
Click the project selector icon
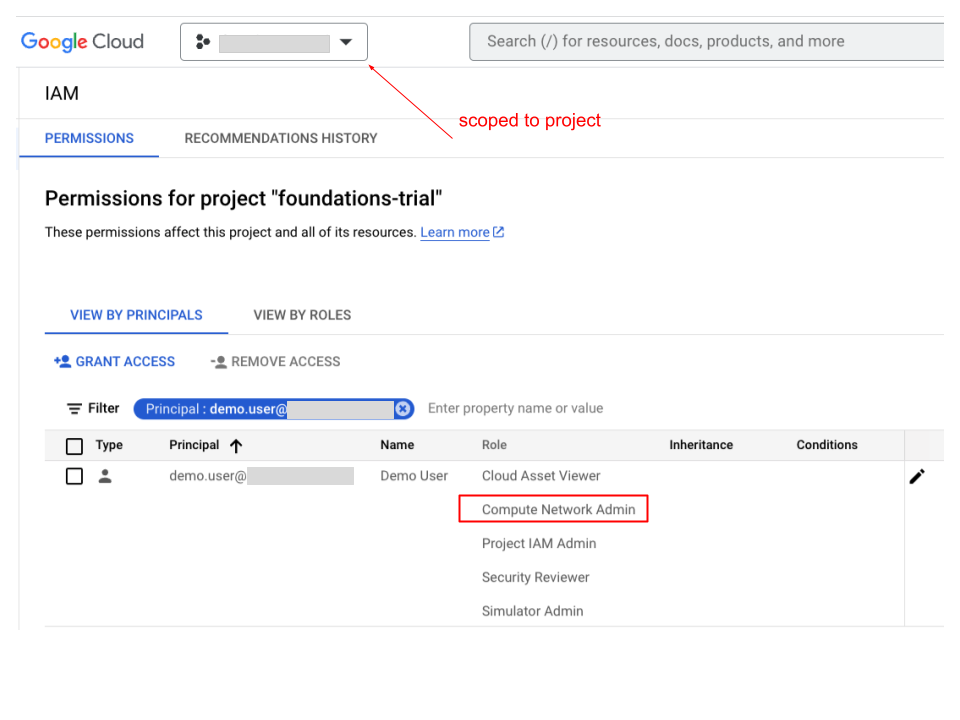click(202, 41)
